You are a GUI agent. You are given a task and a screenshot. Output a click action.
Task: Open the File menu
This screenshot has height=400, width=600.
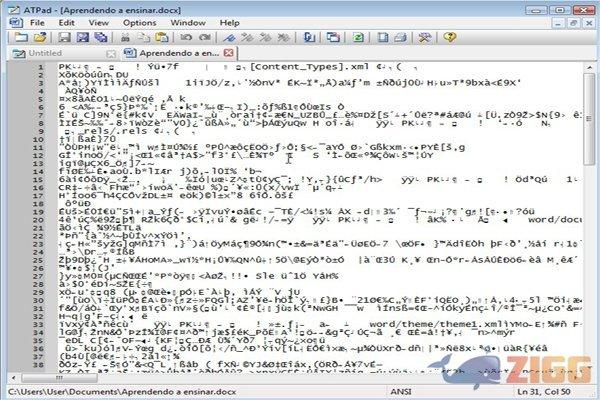pyautogui.click(x=37, y=21)
